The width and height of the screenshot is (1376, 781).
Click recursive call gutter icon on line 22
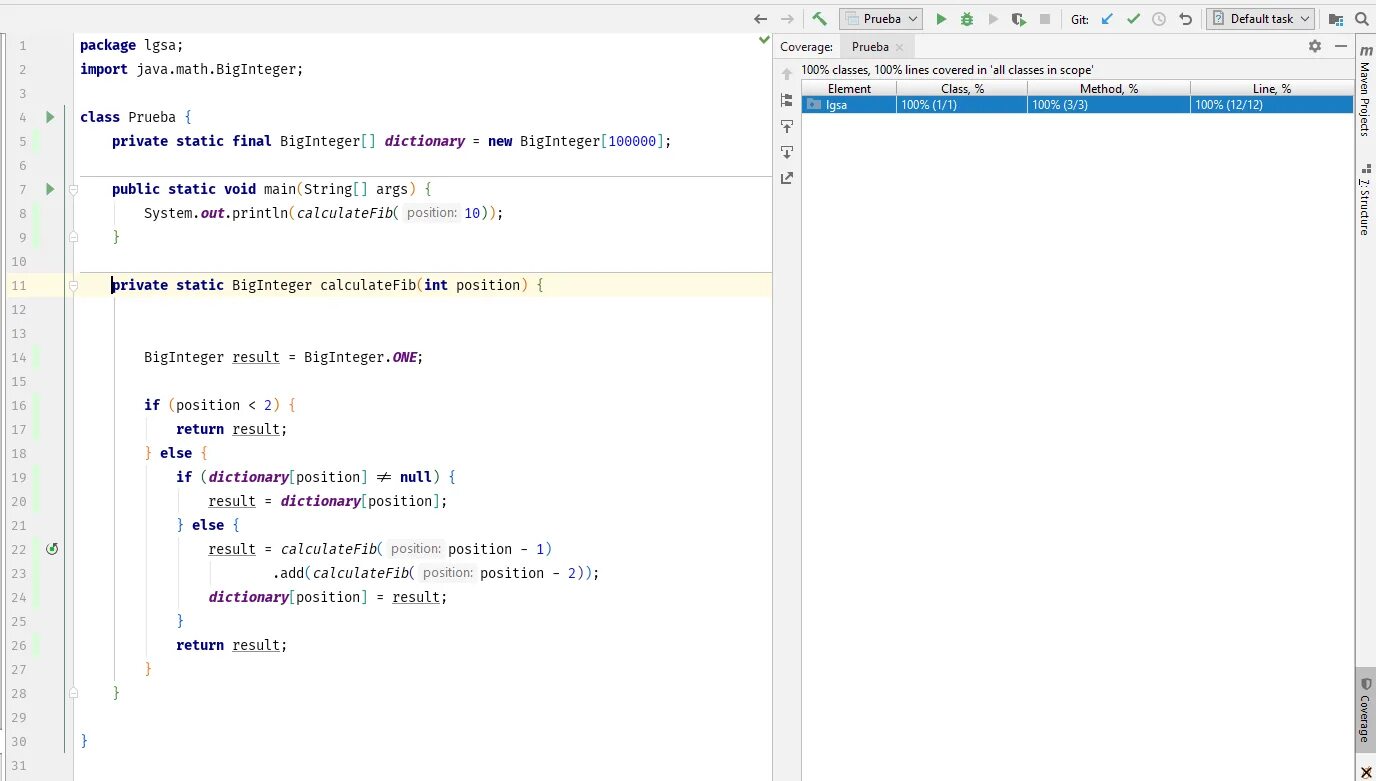[x=52, y=549]
